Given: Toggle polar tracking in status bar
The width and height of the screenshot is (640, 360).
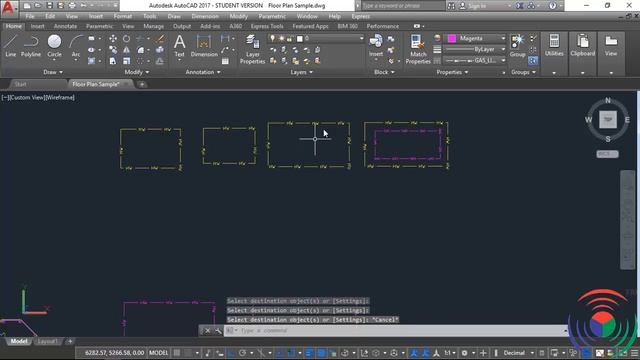Looking at the screenshot, I should pyautogui.click(x=242, y=353).
